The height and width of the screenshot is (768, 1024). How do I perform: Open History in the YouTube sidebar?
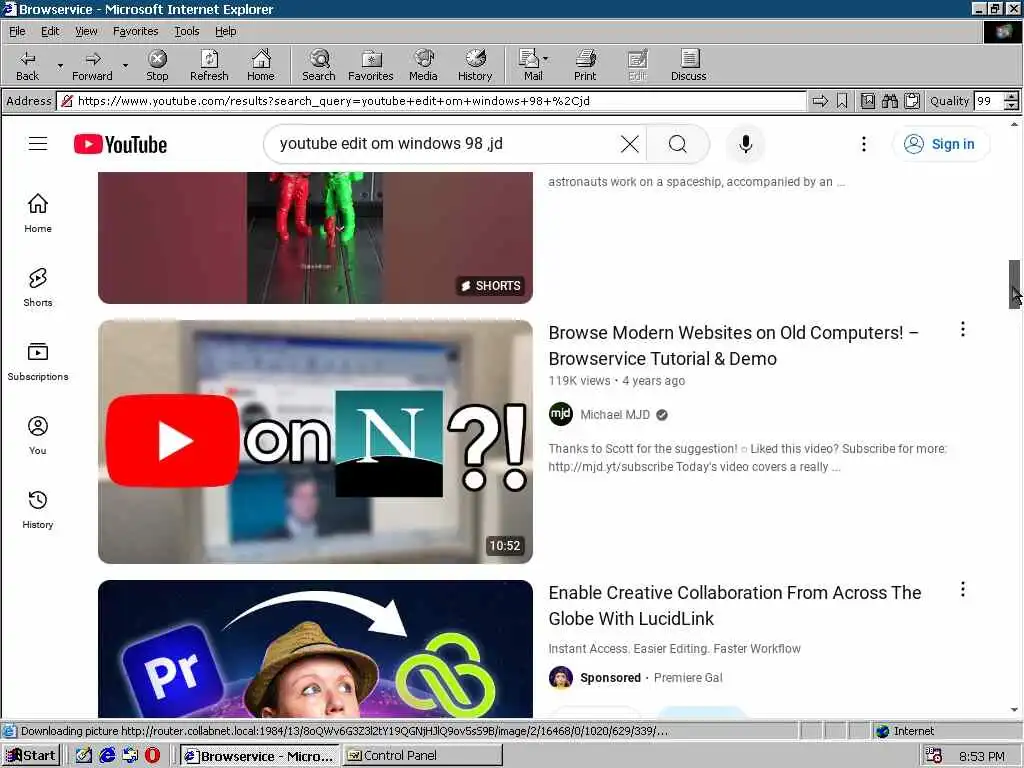[x=38, y=509]
